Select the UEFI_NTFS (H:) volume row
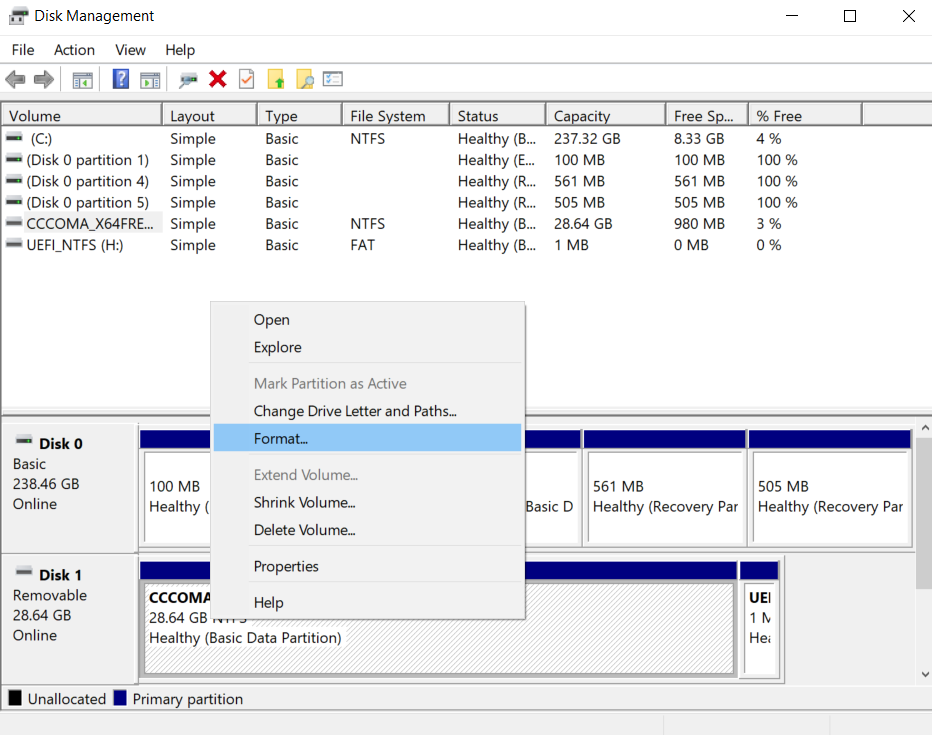The width and height of the screenshot is (932, 735). pos(75,245)
